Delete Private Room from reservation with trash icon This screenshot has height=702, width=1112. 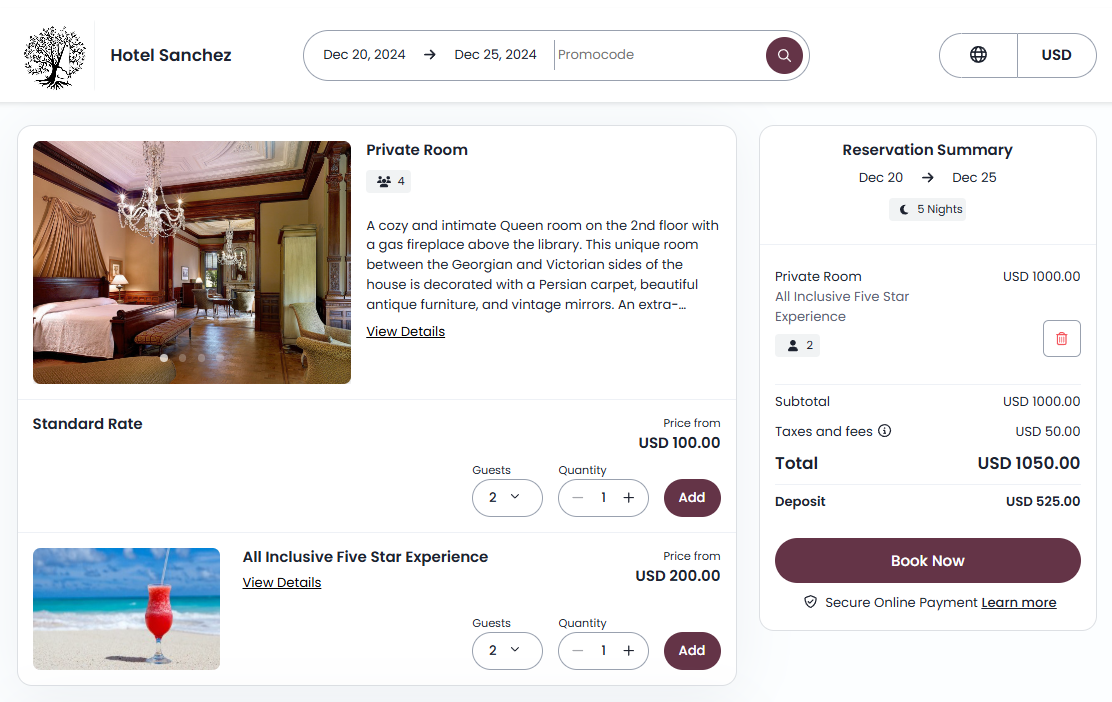[1061, 339]
